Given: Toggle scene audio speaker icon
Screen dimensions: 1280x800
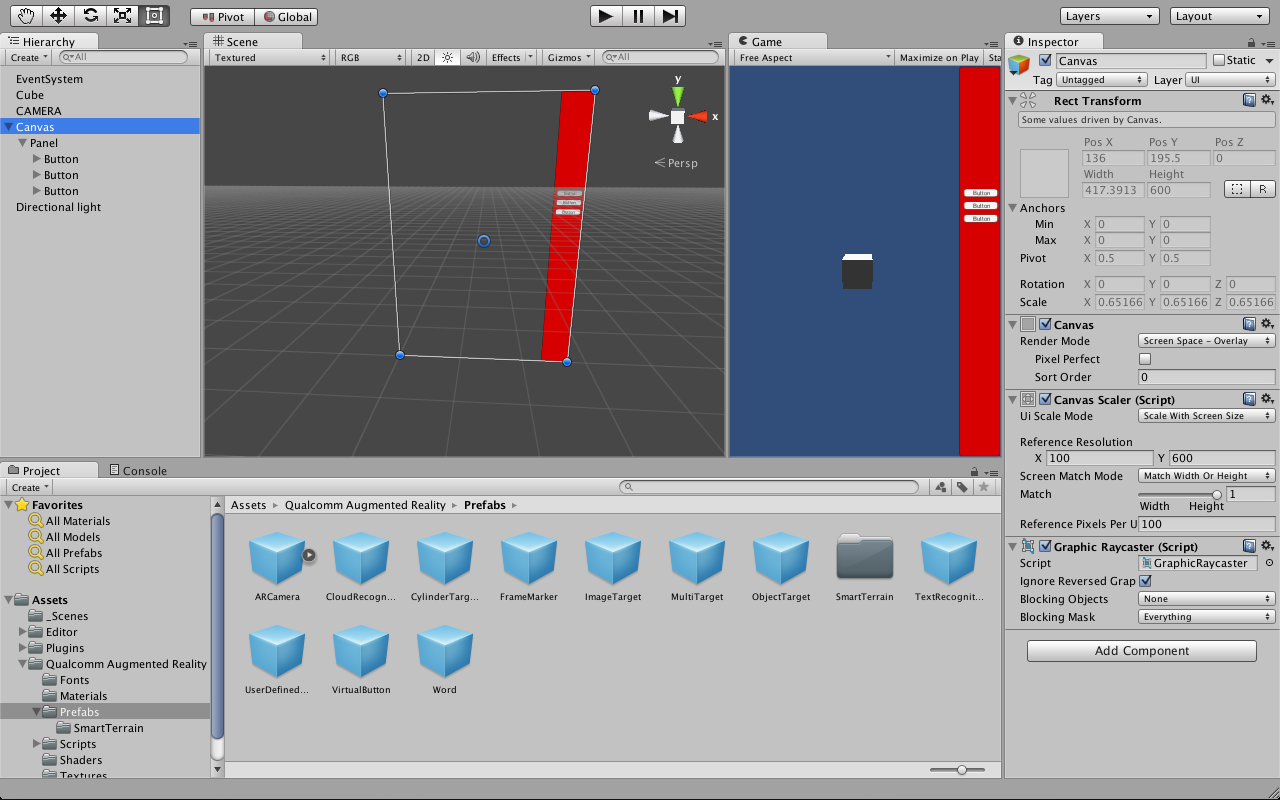Looking at the screenshot, I should tap(473, 58).
